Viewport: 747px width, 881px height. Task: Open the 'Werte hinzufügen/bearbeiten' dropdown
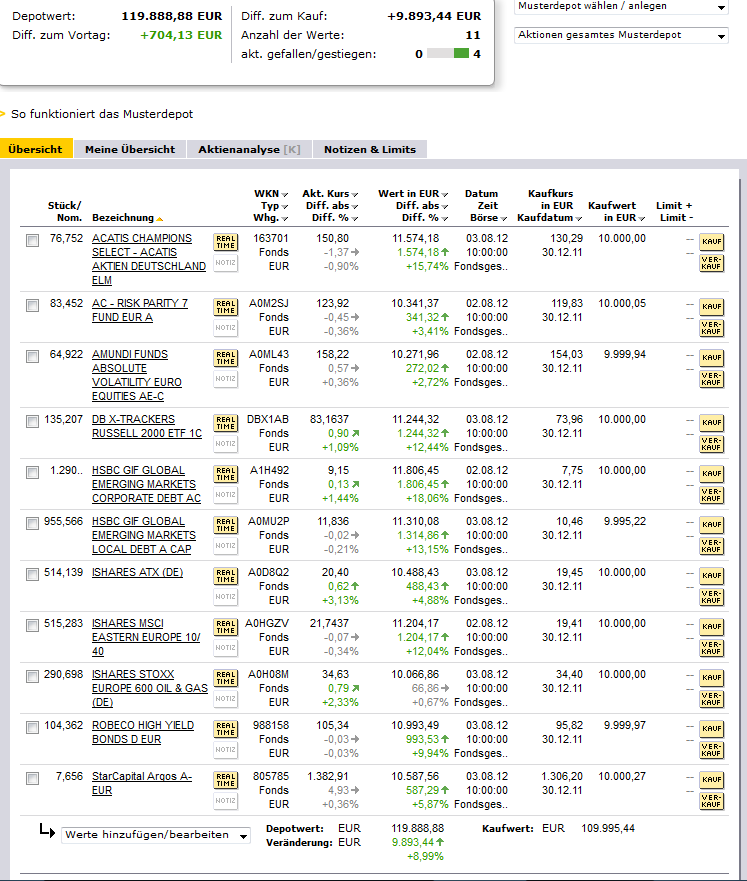coord(156,835)
